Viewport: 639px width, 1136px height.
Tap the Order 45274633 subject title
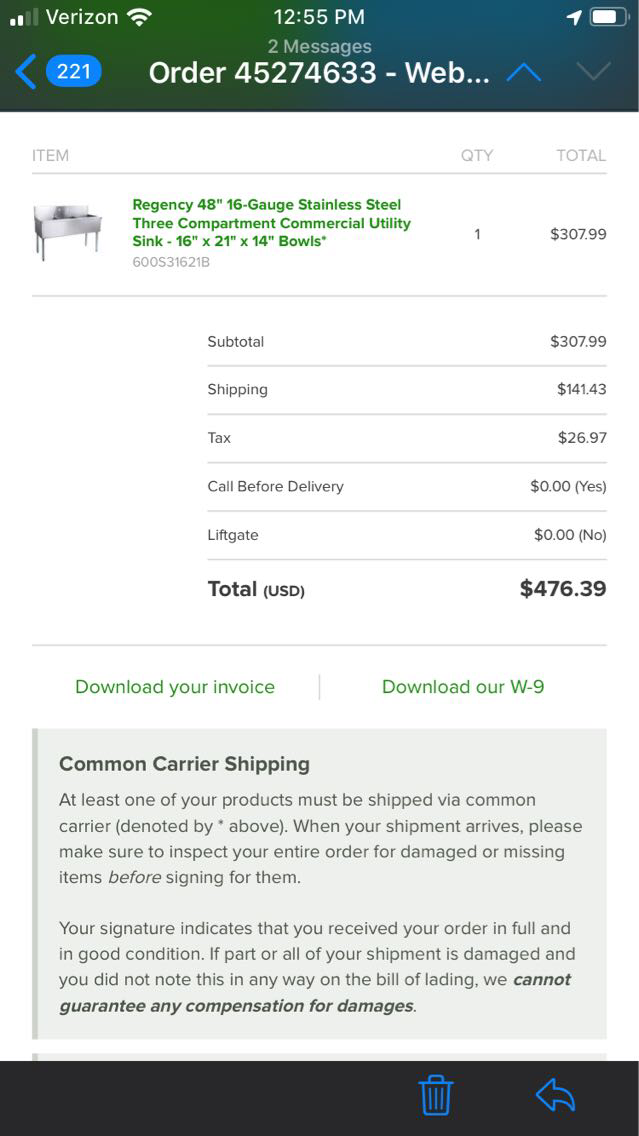pos(319,73)
